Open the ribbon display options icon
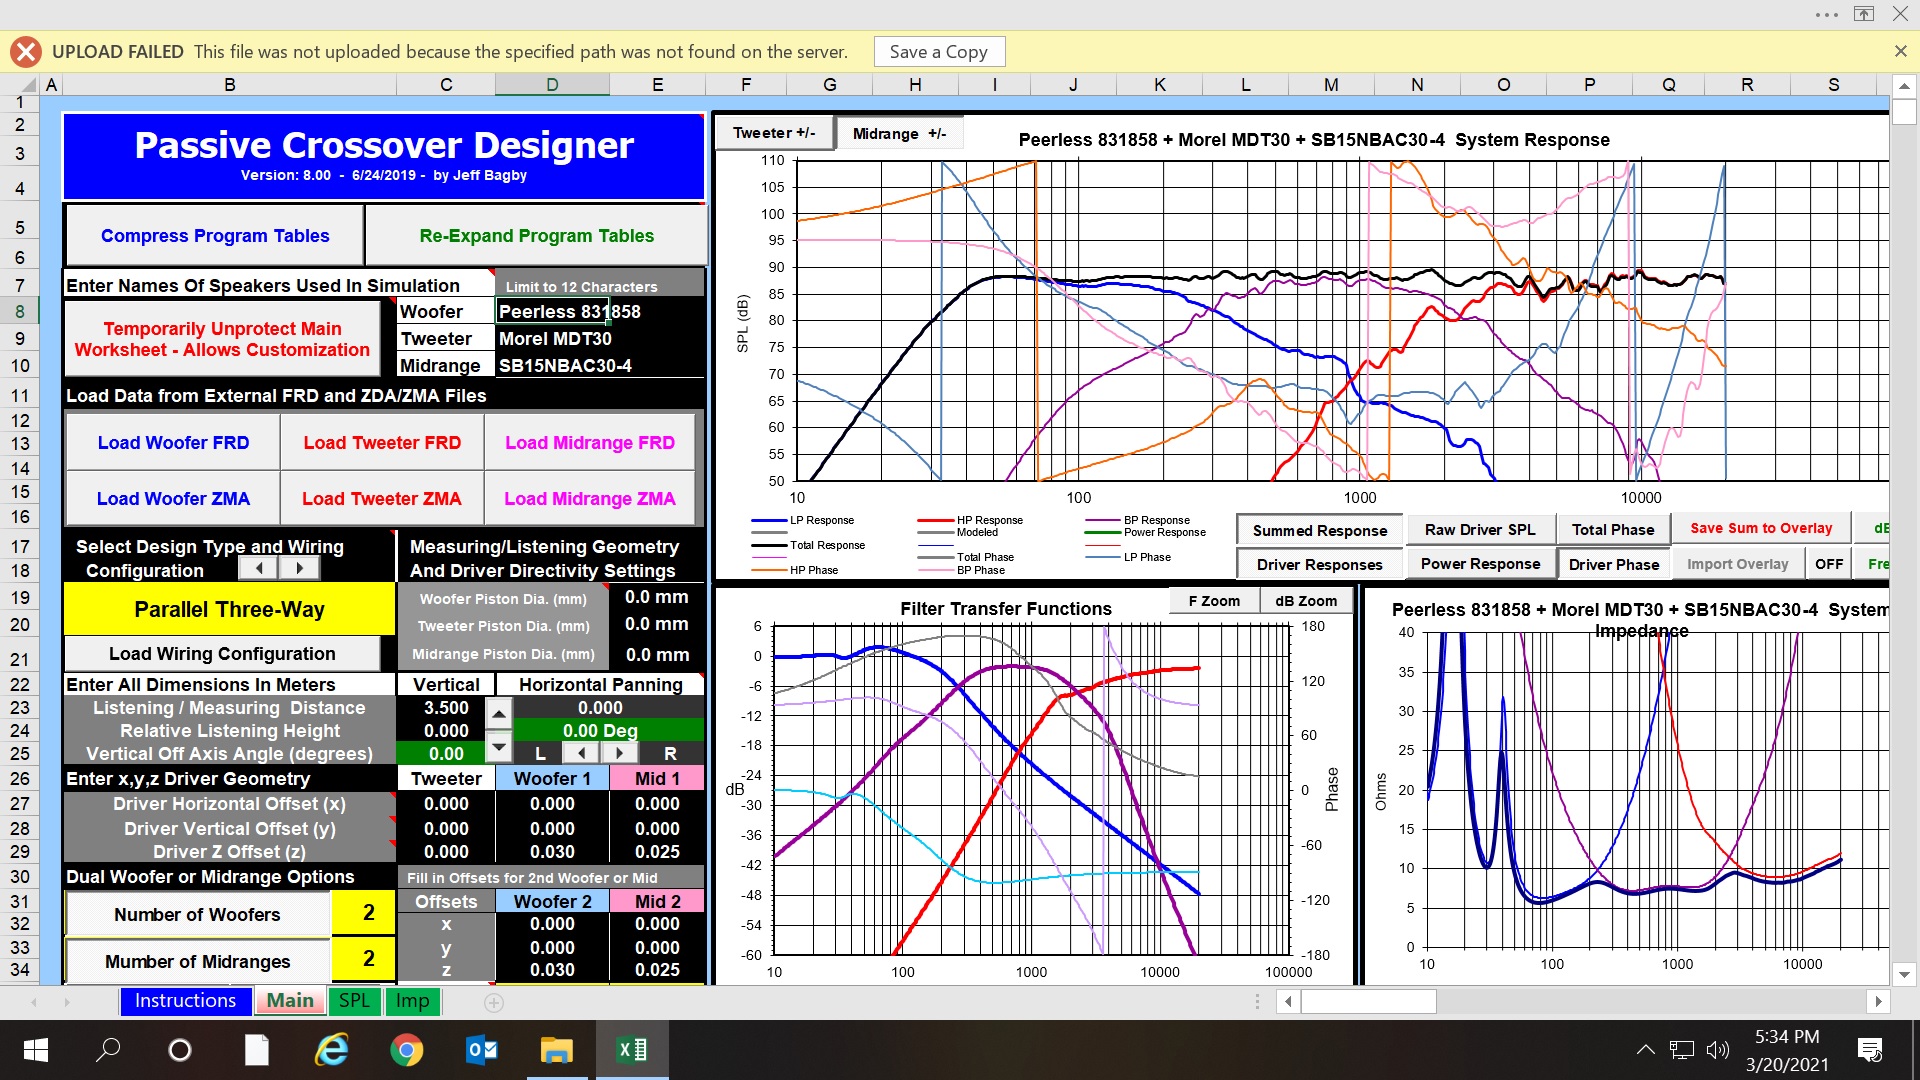Image resolution: width=1920 pixels, height=1080 pixels. pos(1863,14)
